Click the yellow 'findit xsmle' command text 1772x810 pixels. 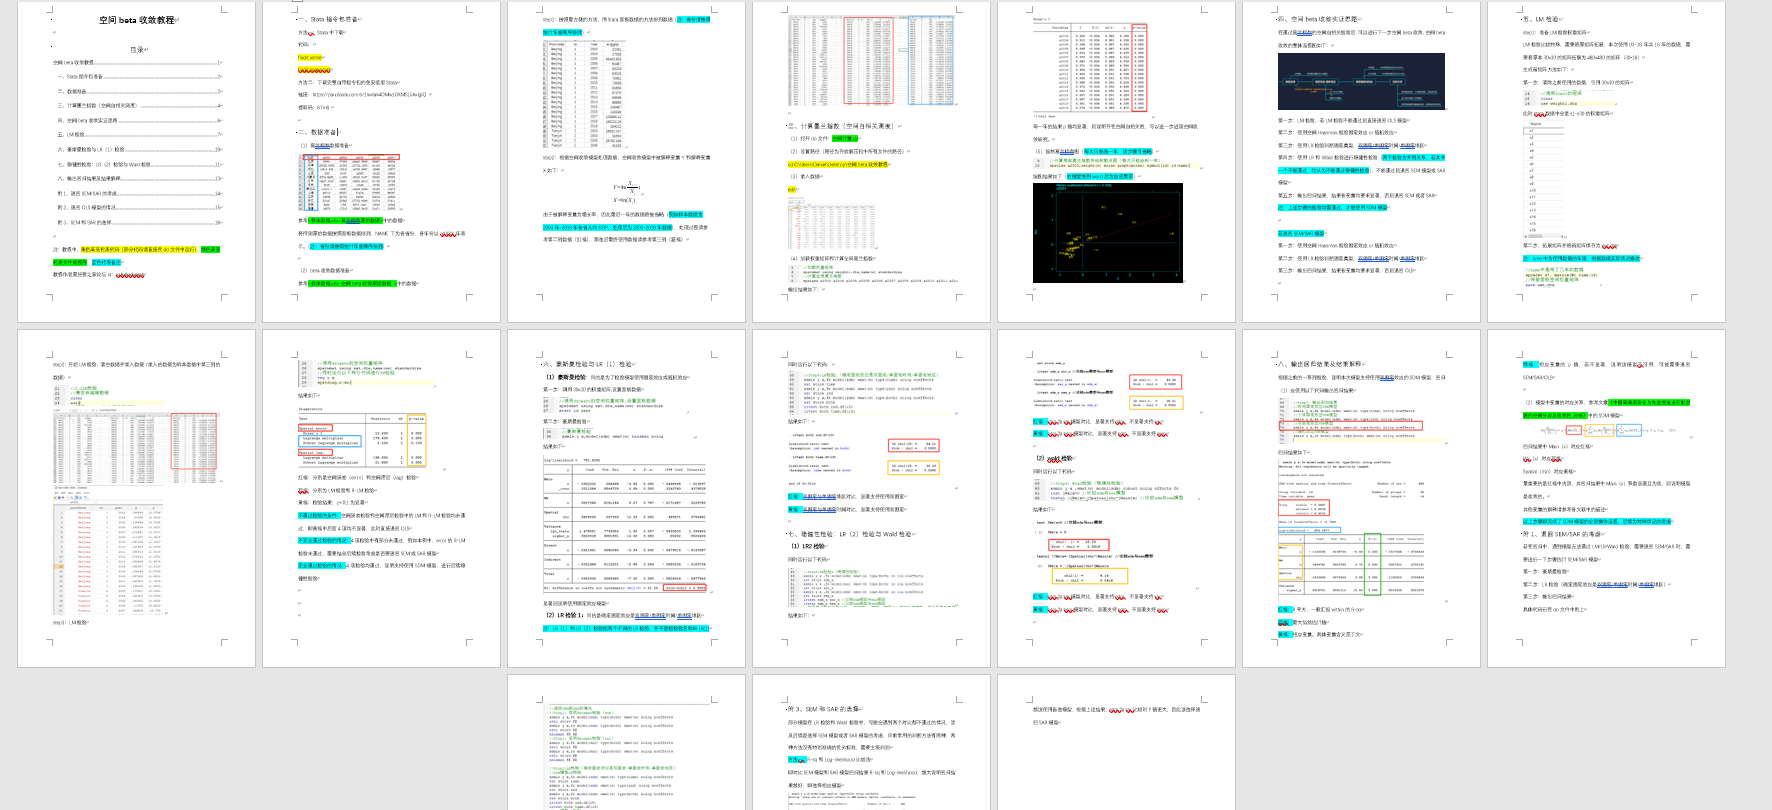tap(310, 58)
